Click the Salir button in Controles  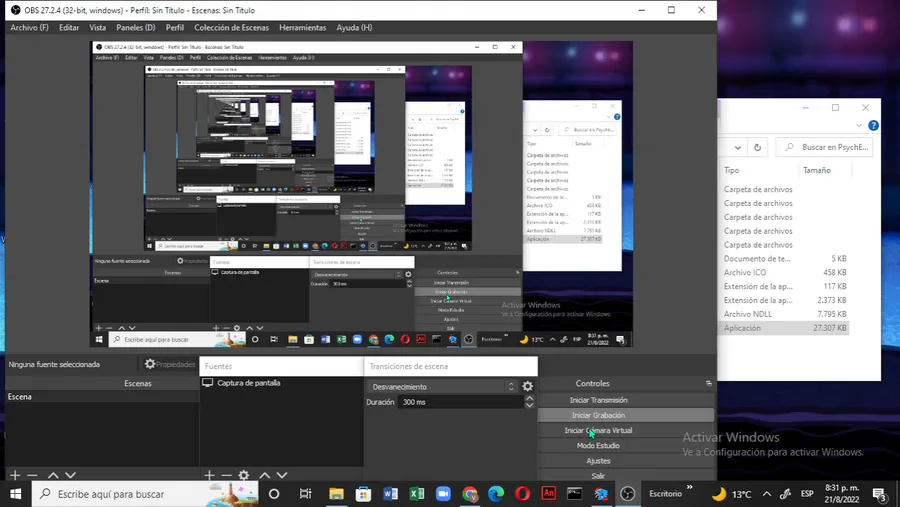click(x=598, y=475)
